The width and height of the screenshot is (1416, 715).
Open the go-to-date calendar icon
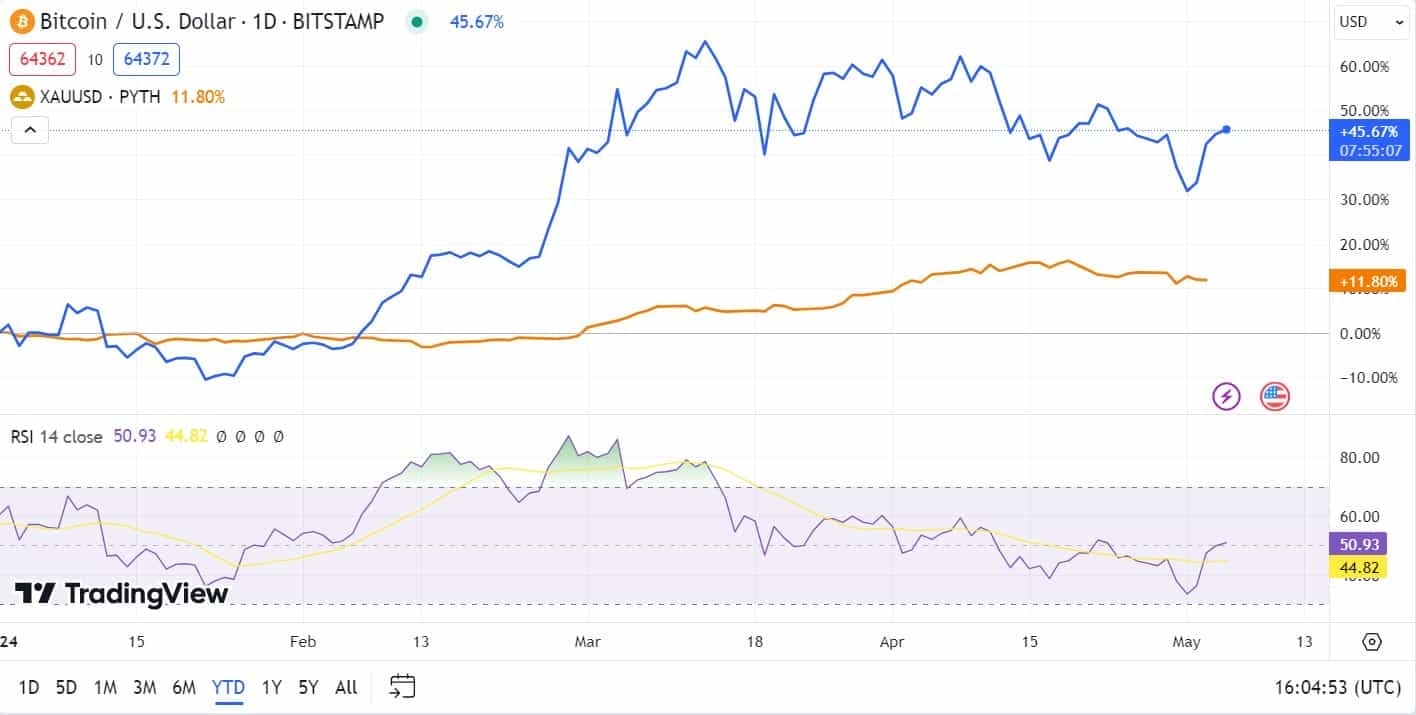402,687
